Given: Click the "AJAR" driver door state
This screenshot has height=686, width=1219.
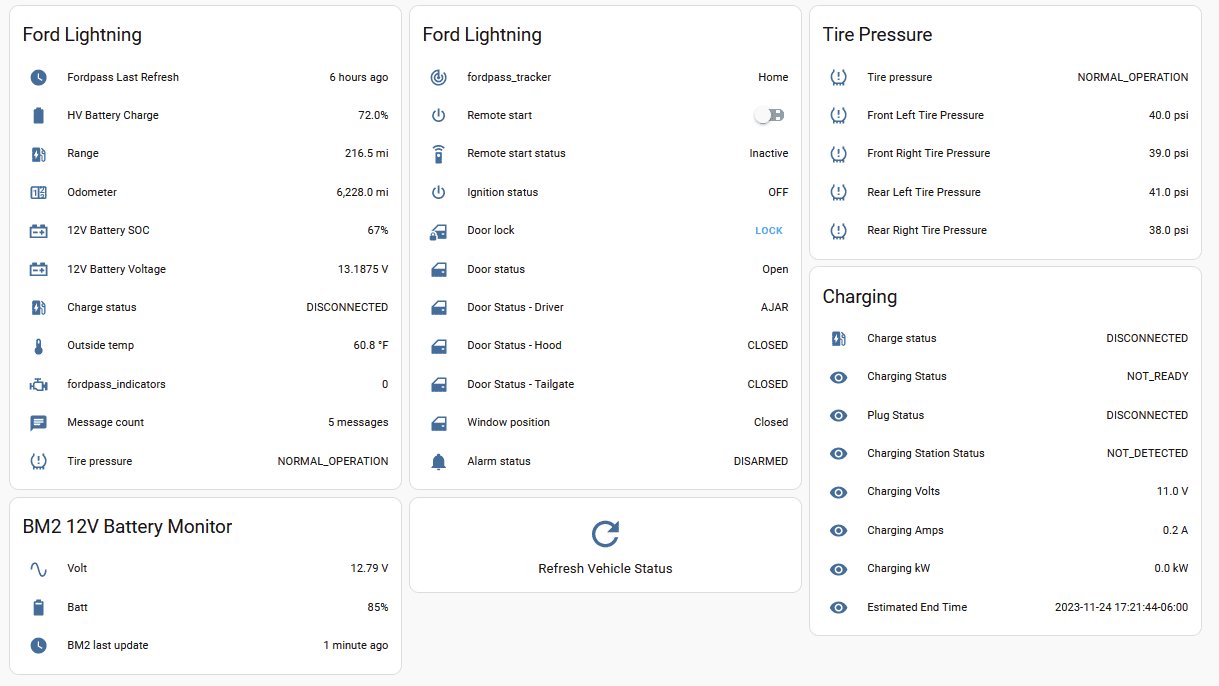Looking at the screenshot, I should point(774,307).
